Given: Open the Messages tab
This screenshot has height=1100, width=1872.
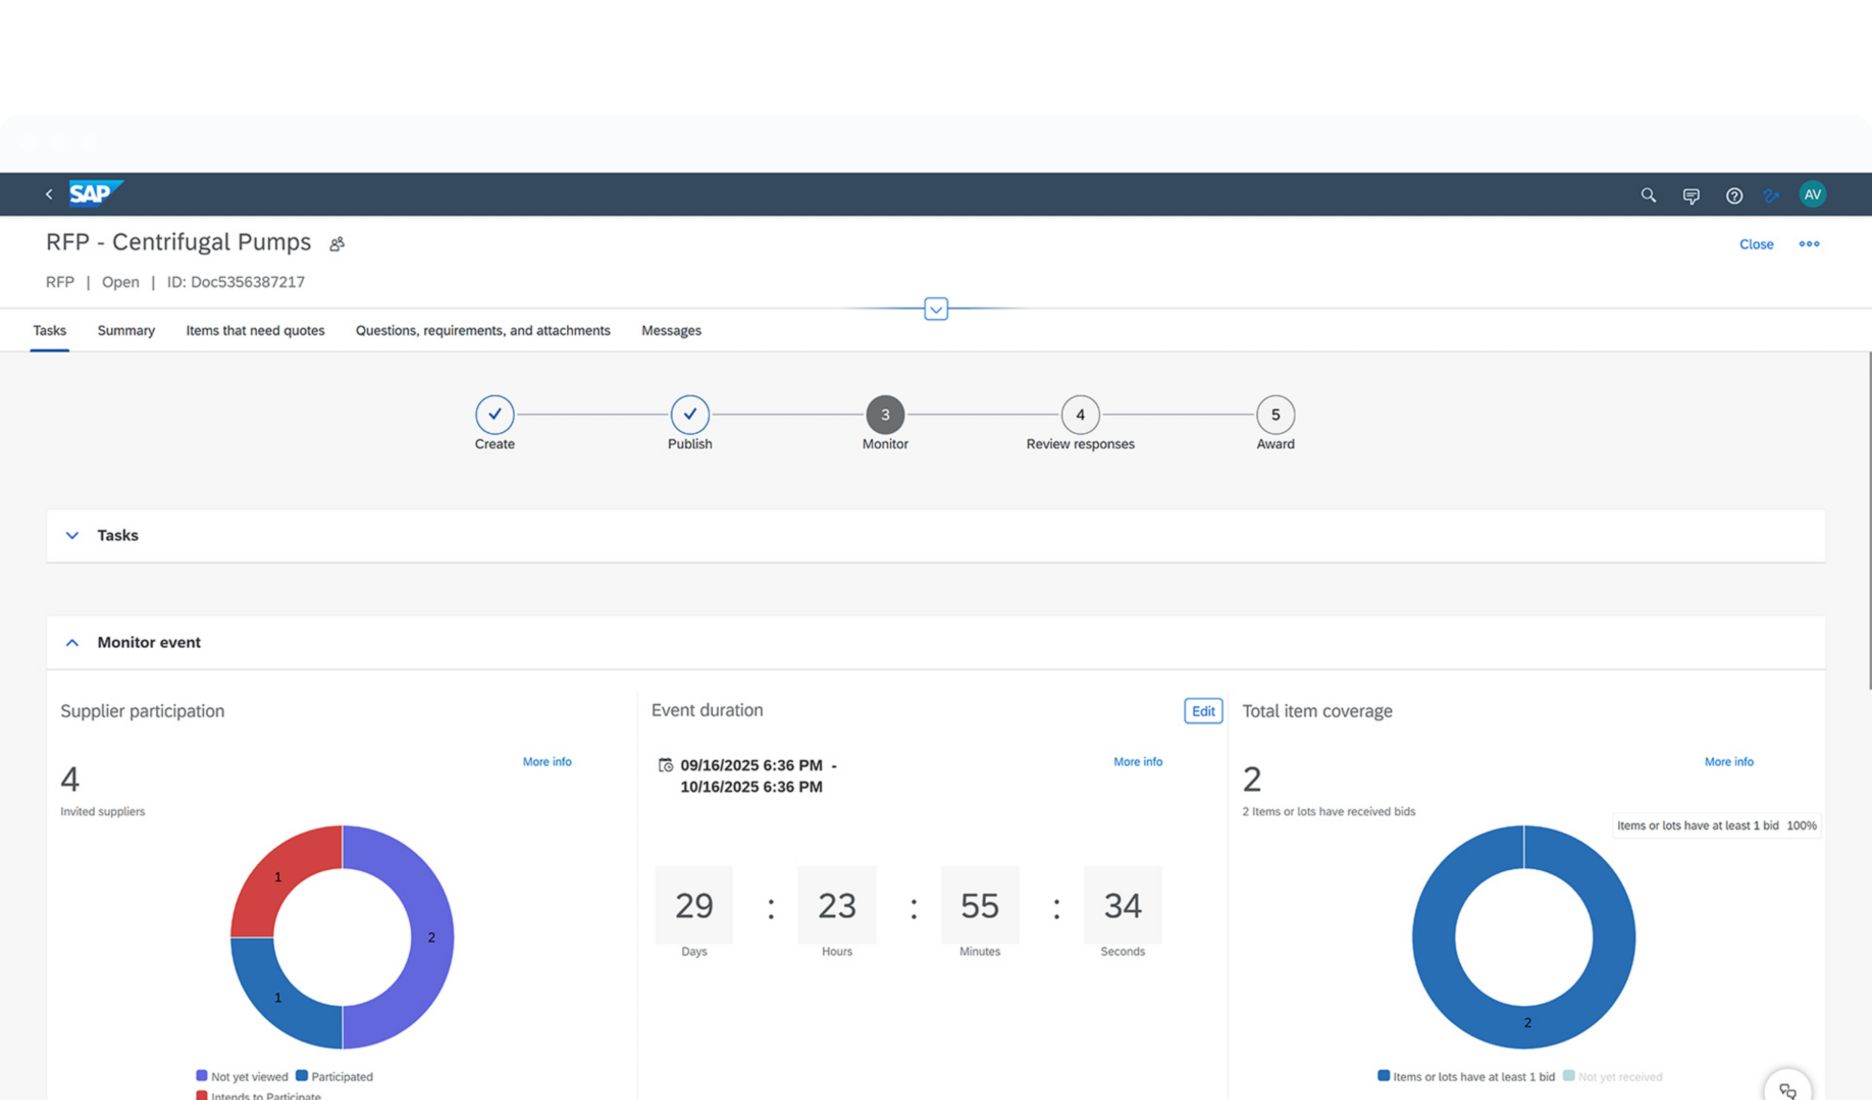Looking at the screenshot, I should coord(671,331).
